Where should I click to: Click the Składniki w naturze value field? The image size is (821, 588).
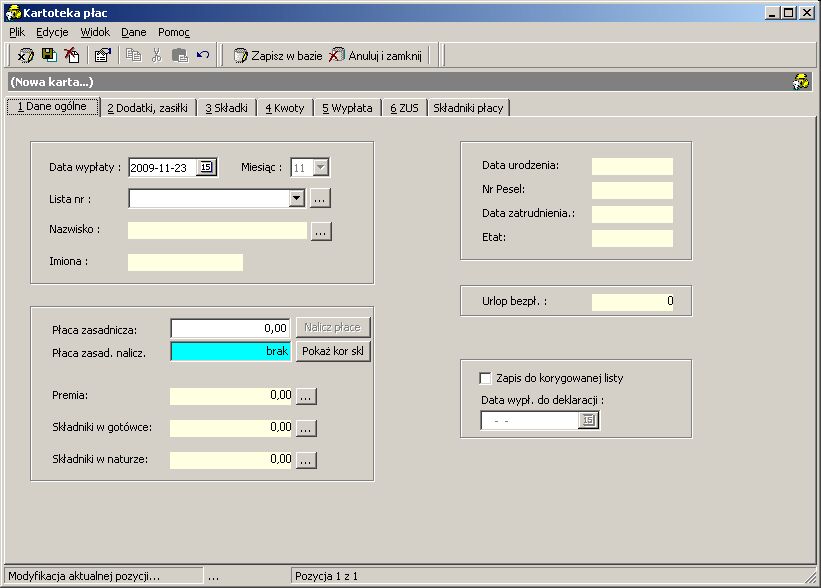coord(231,460)
